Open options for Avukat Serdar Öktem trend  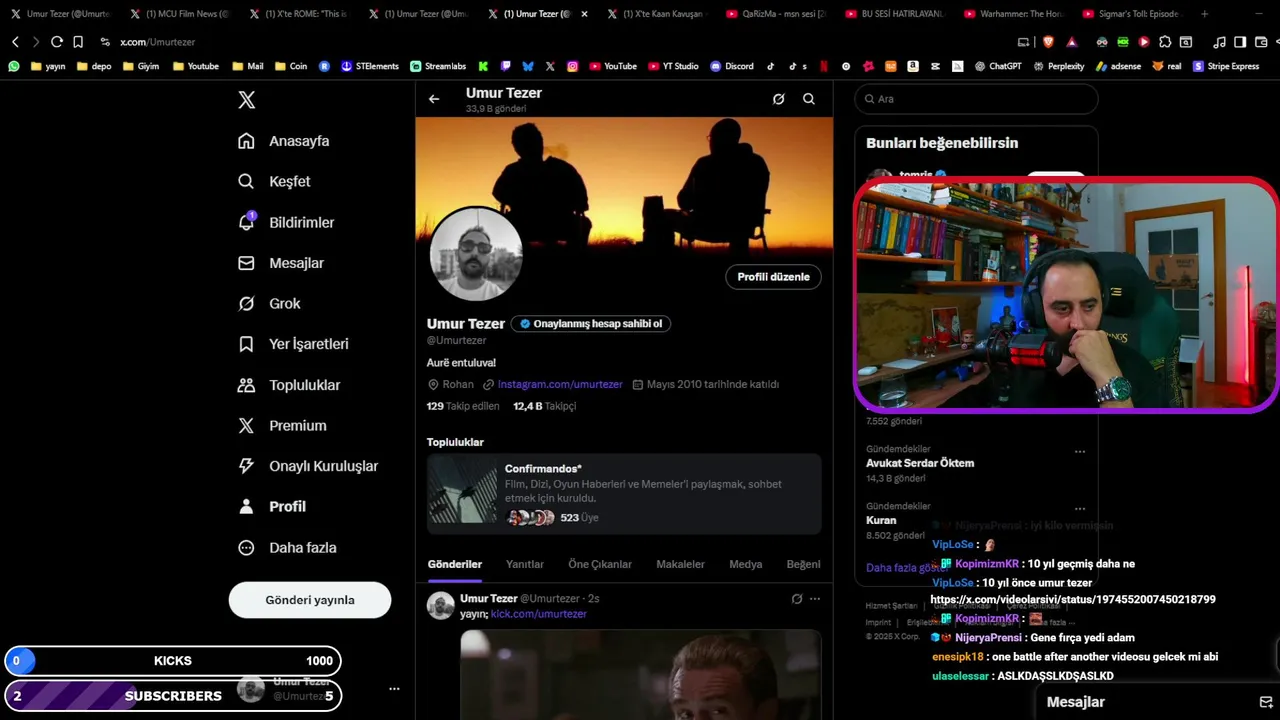tap(1080, 451)
